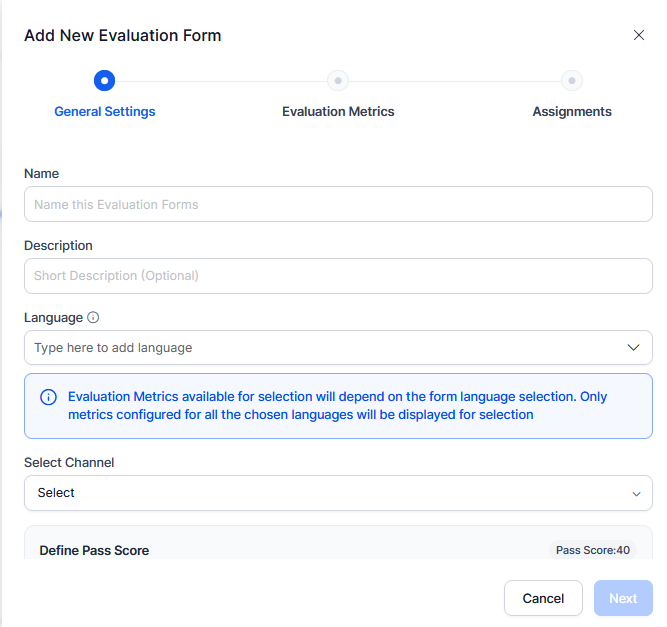Go to the Evaluation Metrics step label
The image size is (667, 627).
[338, 111]
